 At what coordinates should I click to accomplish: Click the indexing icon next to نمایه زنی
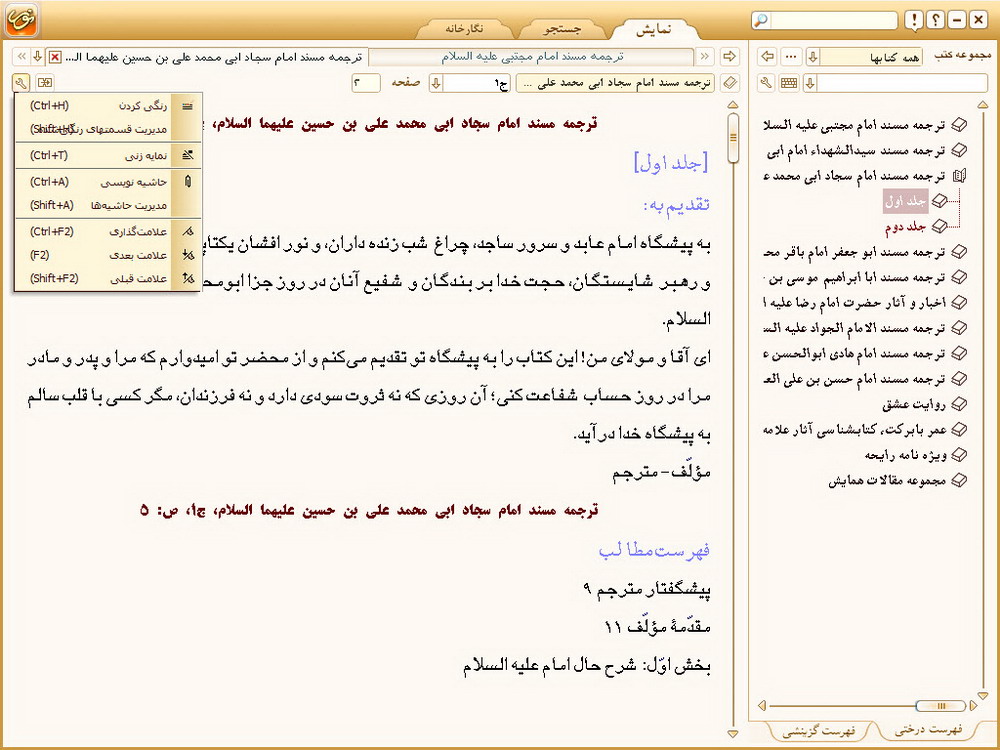point(187,155)
